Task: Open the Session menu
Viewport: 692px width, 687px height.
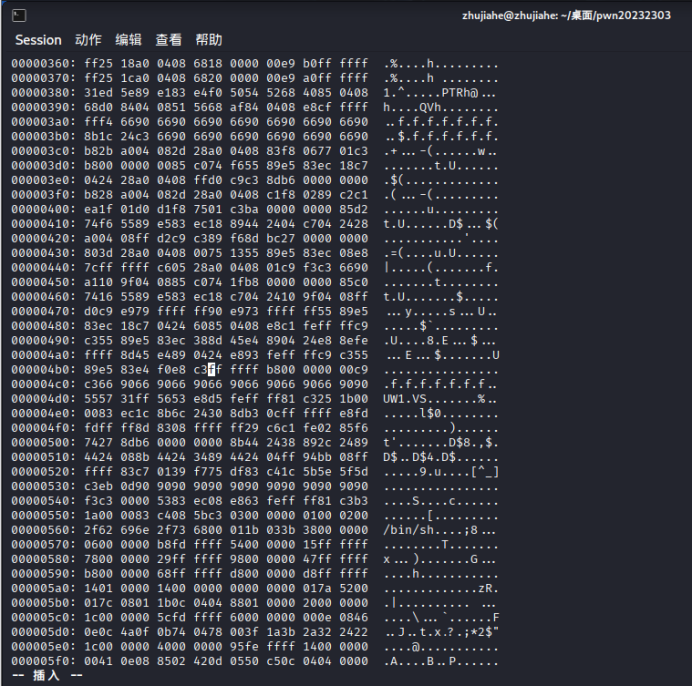Action: tap(38, 40)
